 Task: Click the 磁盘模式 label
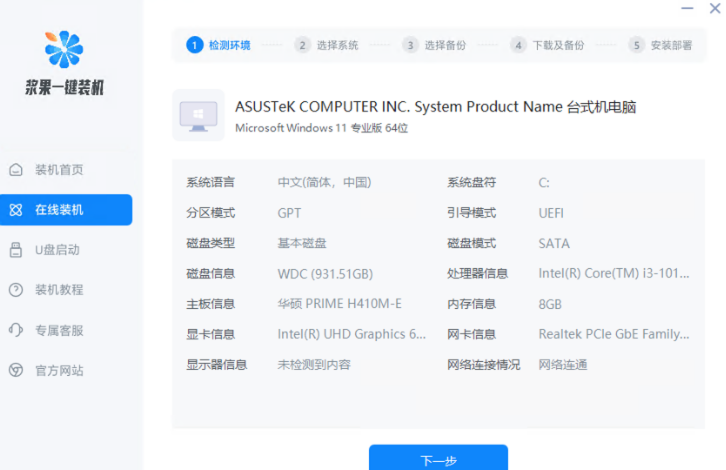click(471, 243)
